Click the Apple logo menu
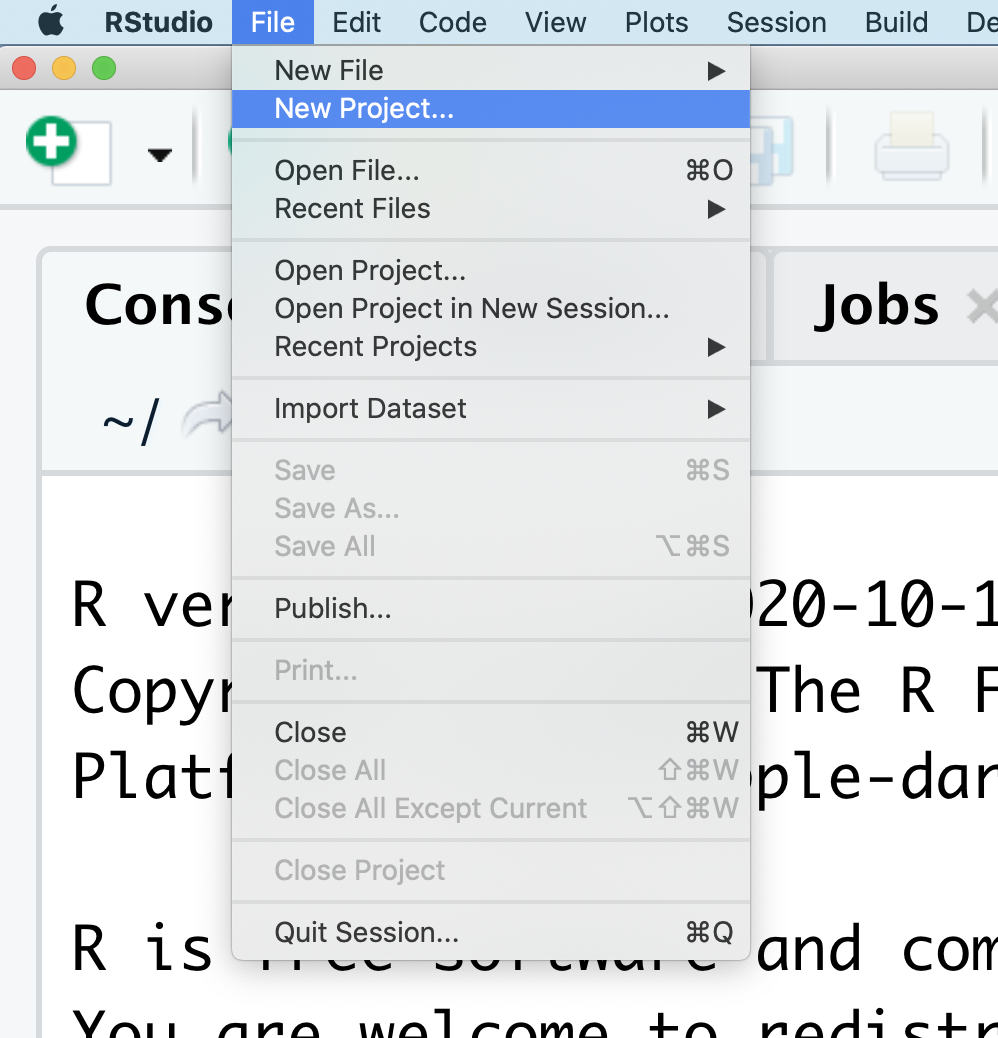This screenshot has height=1038, width=998. (51, 22)
